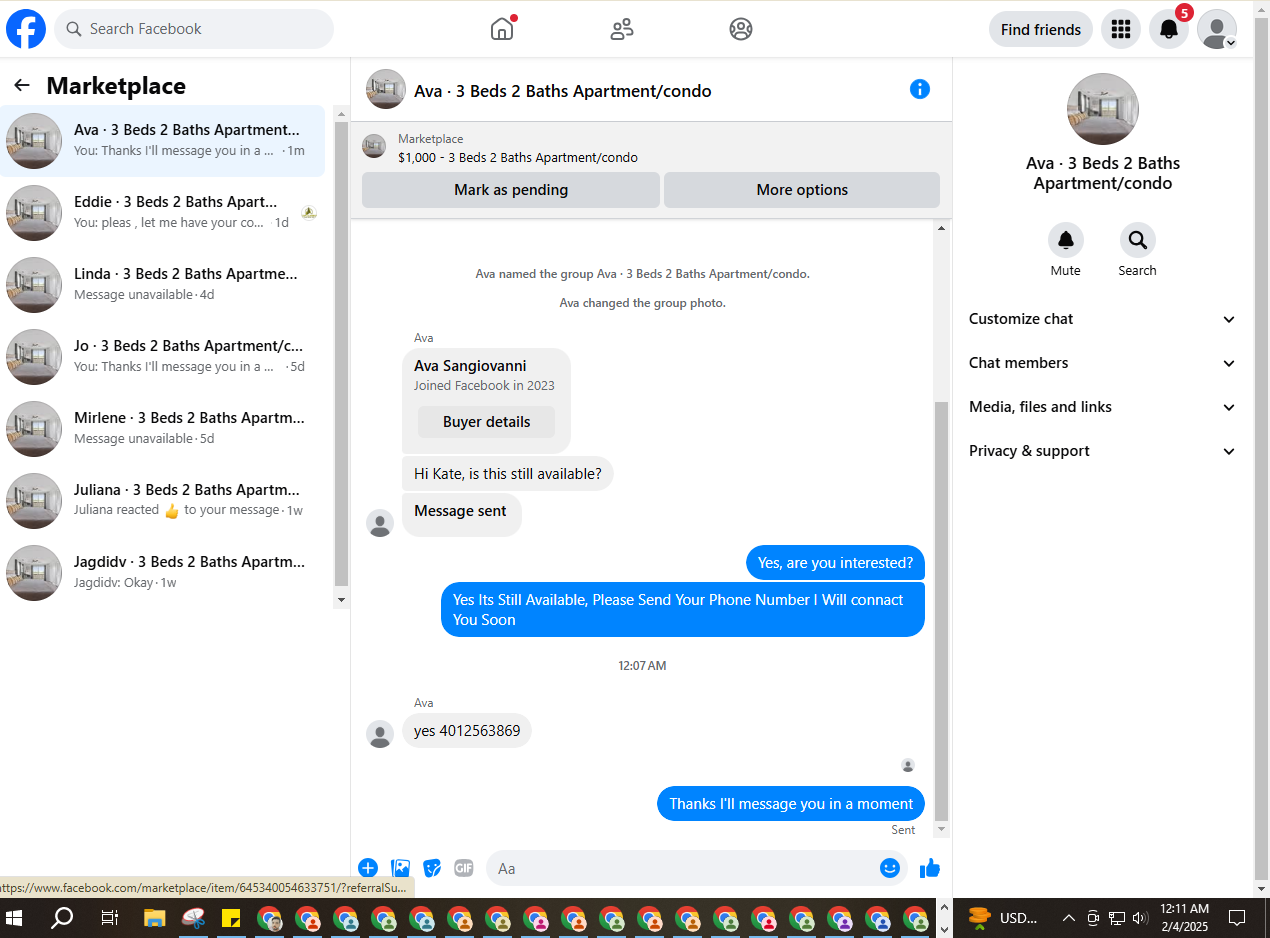Open the emoji picker in message box
Image resolution: width=1270 pixels, height=938 pixels.
click(890, 868)
